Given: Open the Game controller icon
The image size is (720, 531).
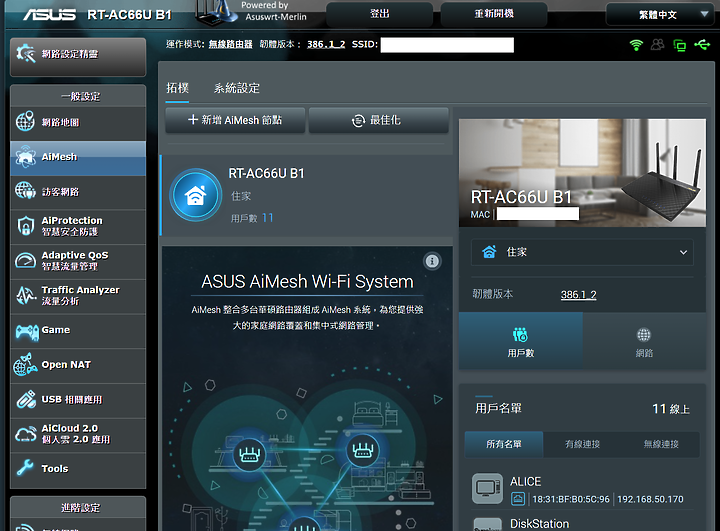Looking at the screenshot, I should [27, 331].
